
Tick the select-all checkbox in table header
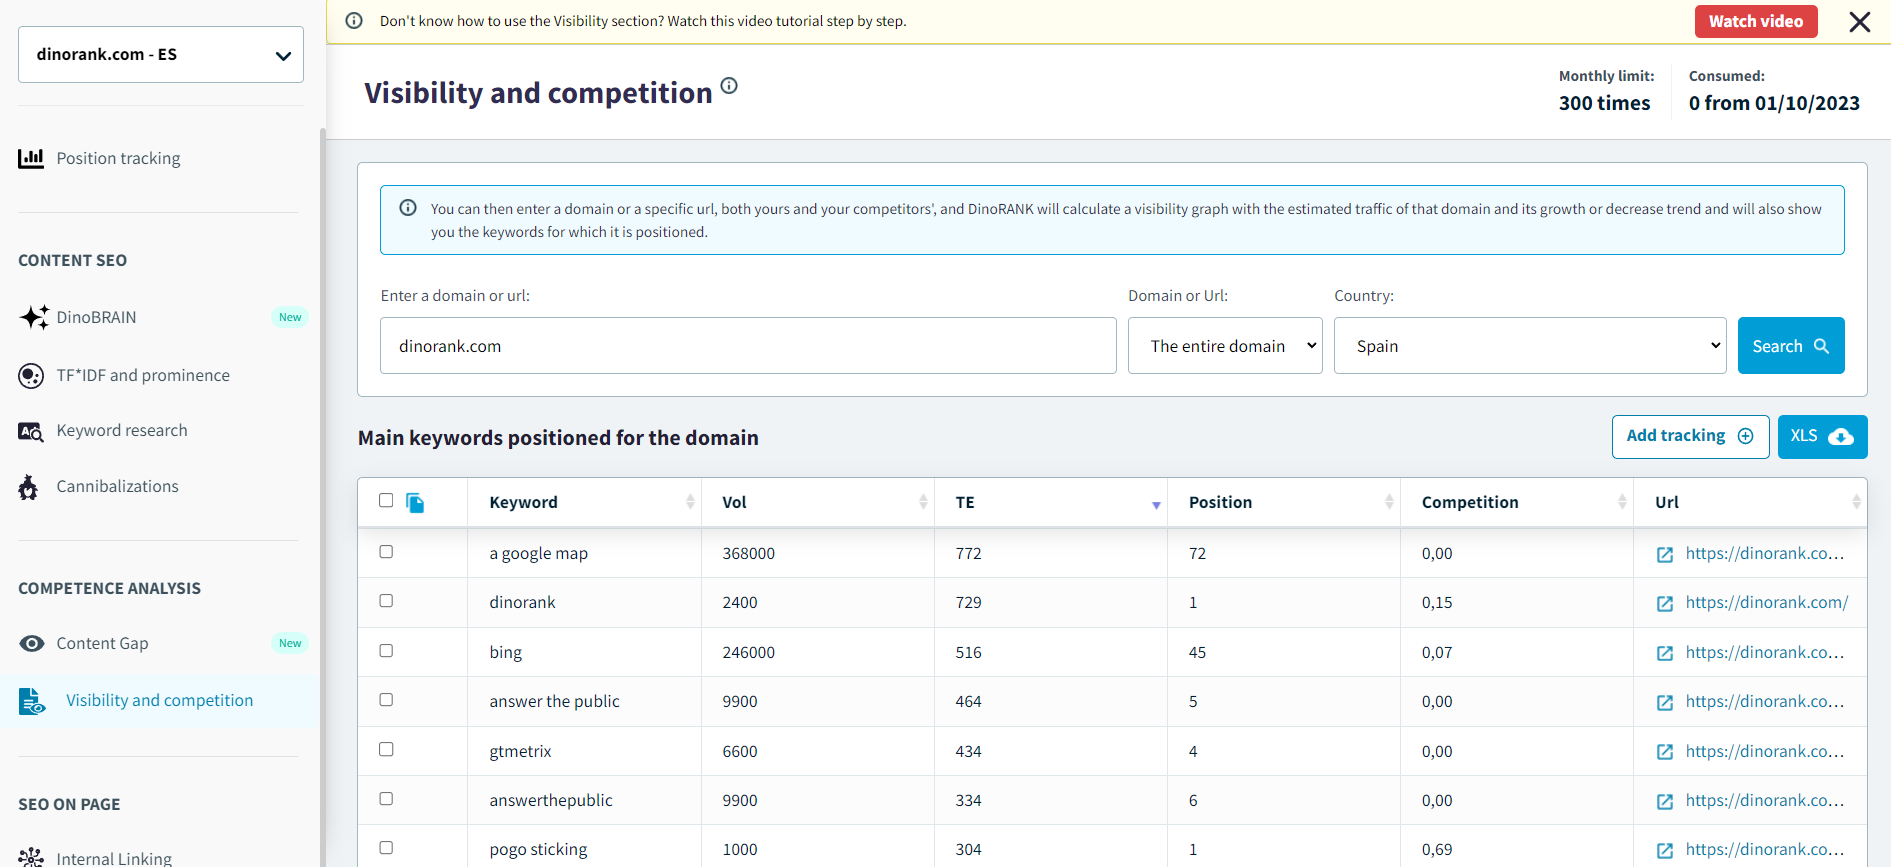(x=386, y=501)
